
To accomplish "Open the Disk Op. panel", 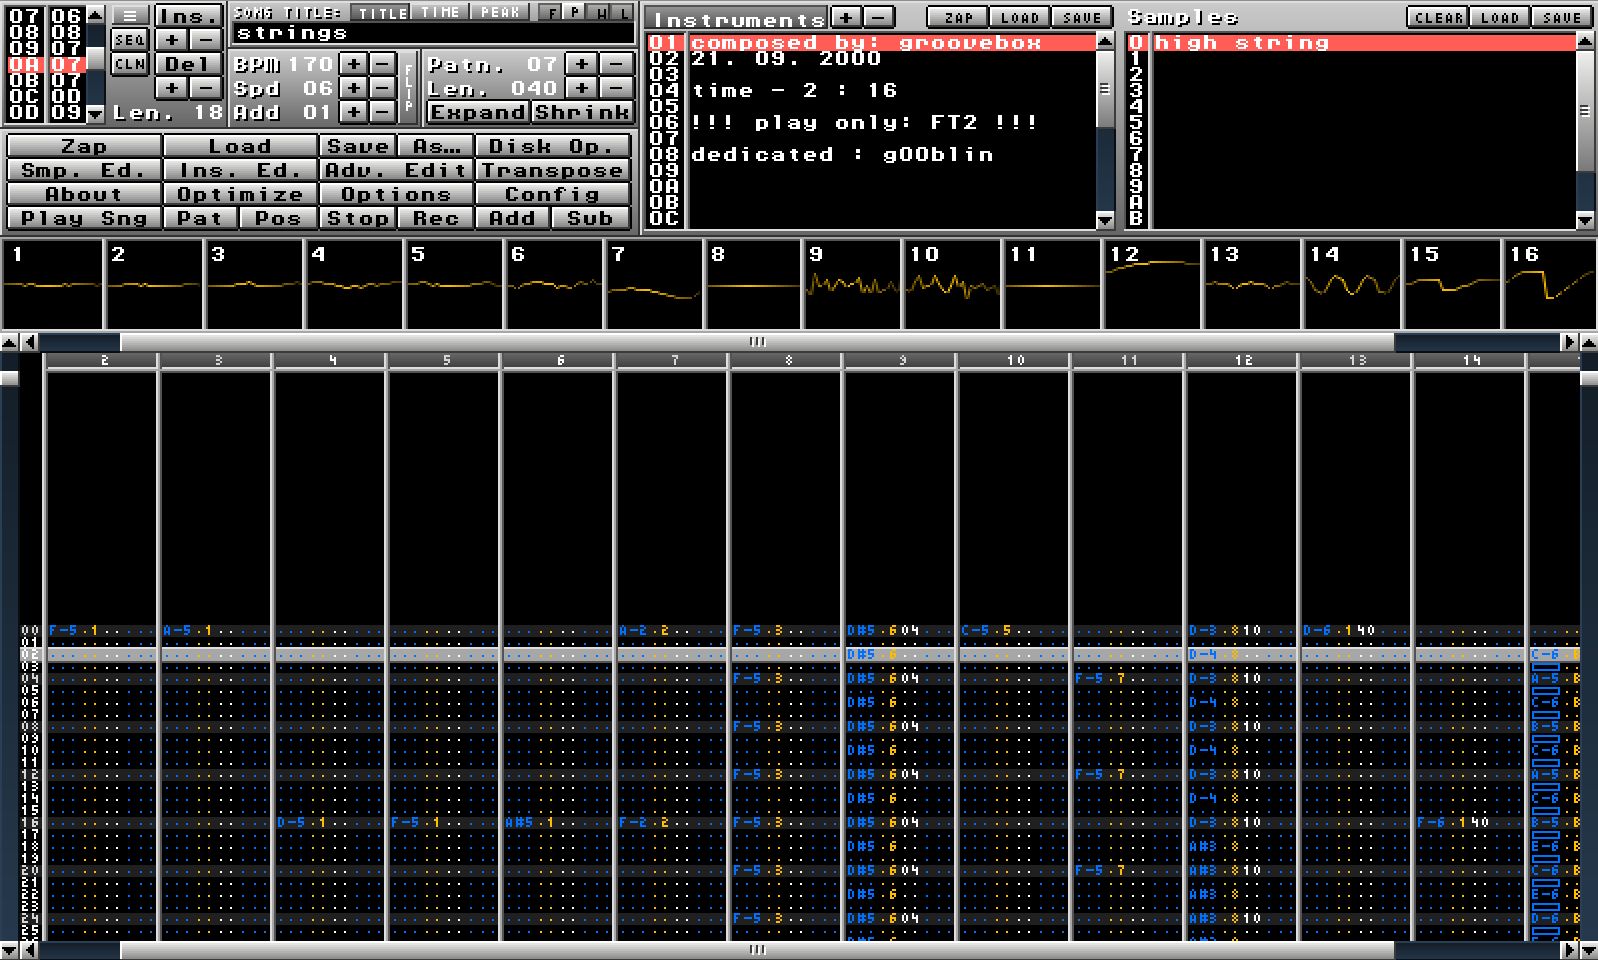I will click(553, 146).
